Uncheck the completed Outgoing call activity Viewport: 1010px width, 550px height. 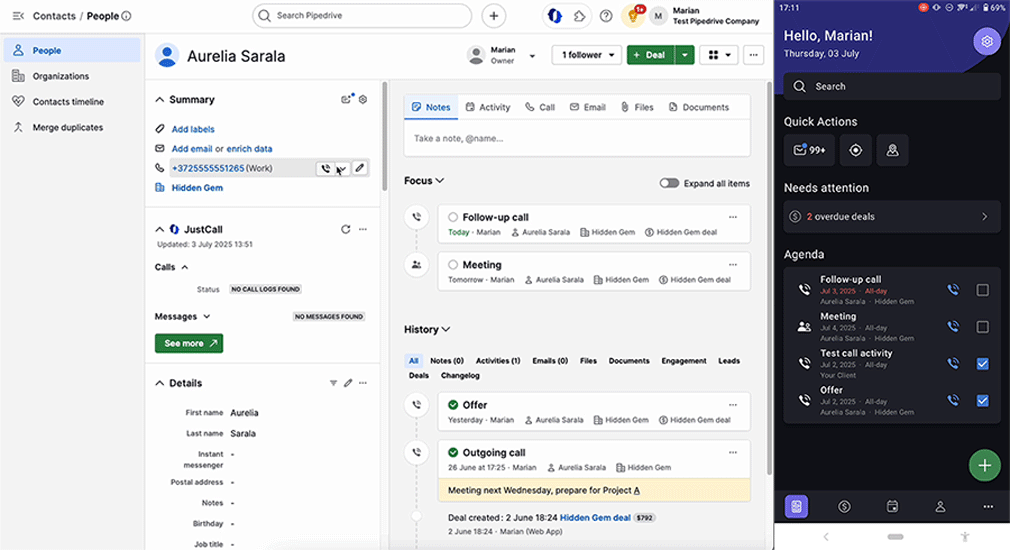point(453,453)
